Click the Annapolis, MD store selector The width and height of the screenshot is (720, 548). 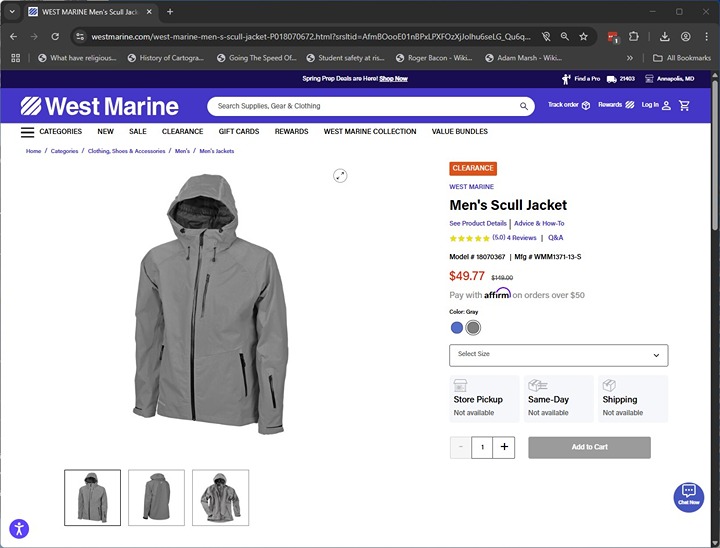[670, 79]
